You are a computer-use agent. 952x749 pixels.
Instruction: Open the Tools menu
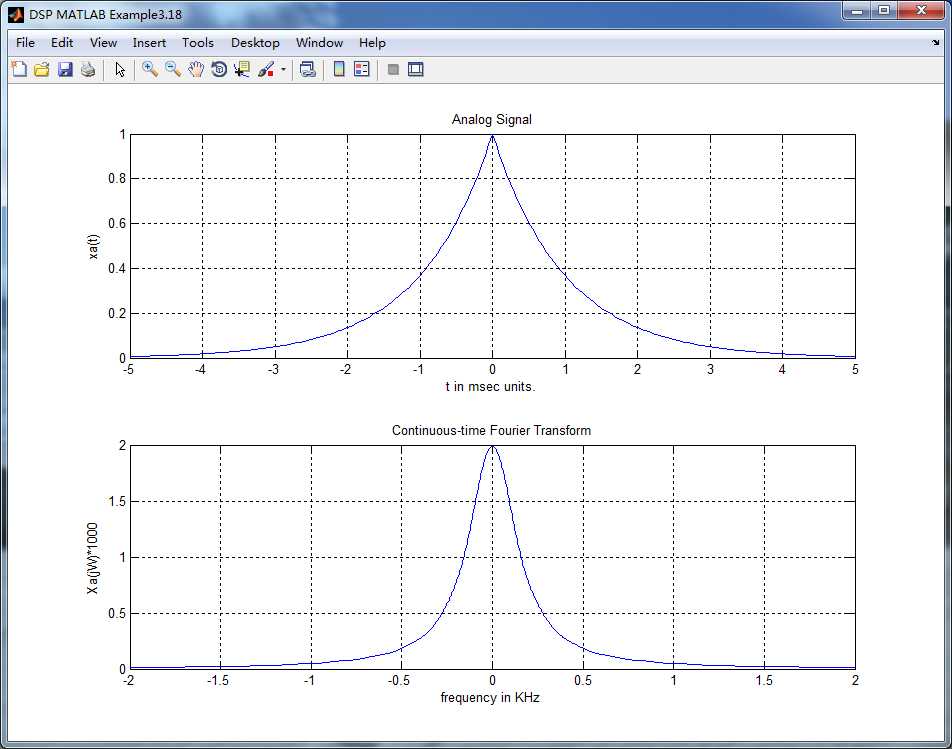point(198,42)
